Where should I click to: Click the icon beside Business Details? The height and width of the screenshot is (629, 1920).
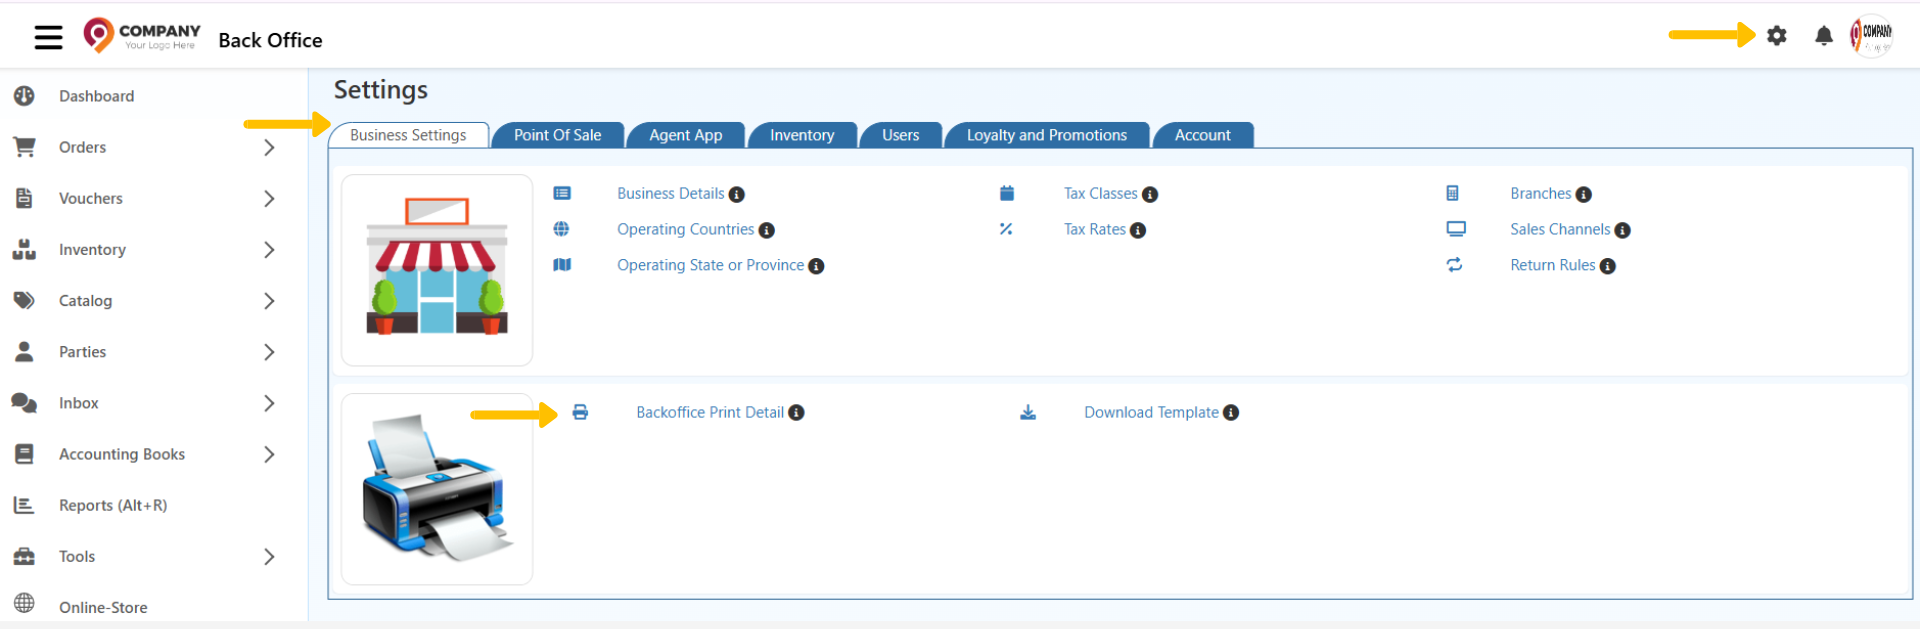pos(562,193)
